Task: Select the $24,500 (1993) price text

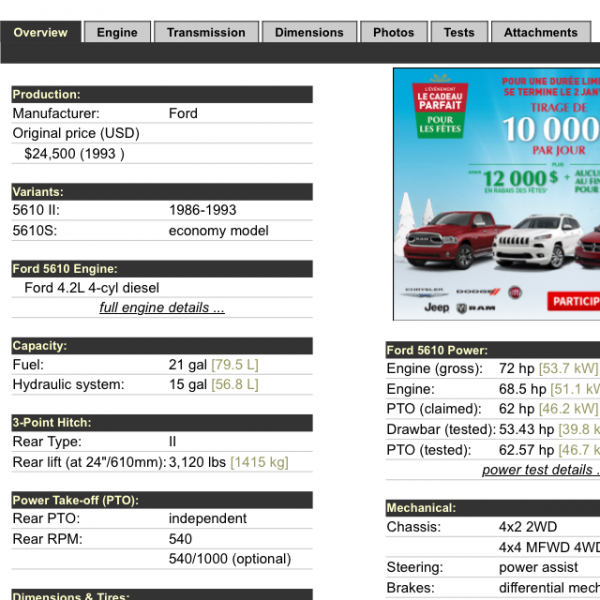Action: (x=74, y=154)
